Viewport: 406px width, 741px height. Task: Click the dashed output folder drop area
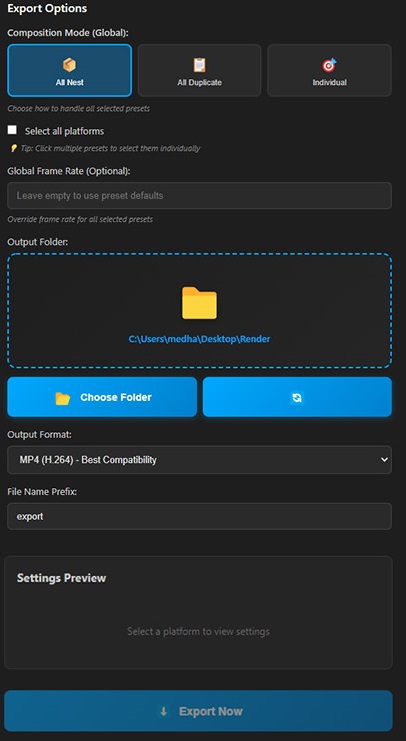[x=199, y=310]
